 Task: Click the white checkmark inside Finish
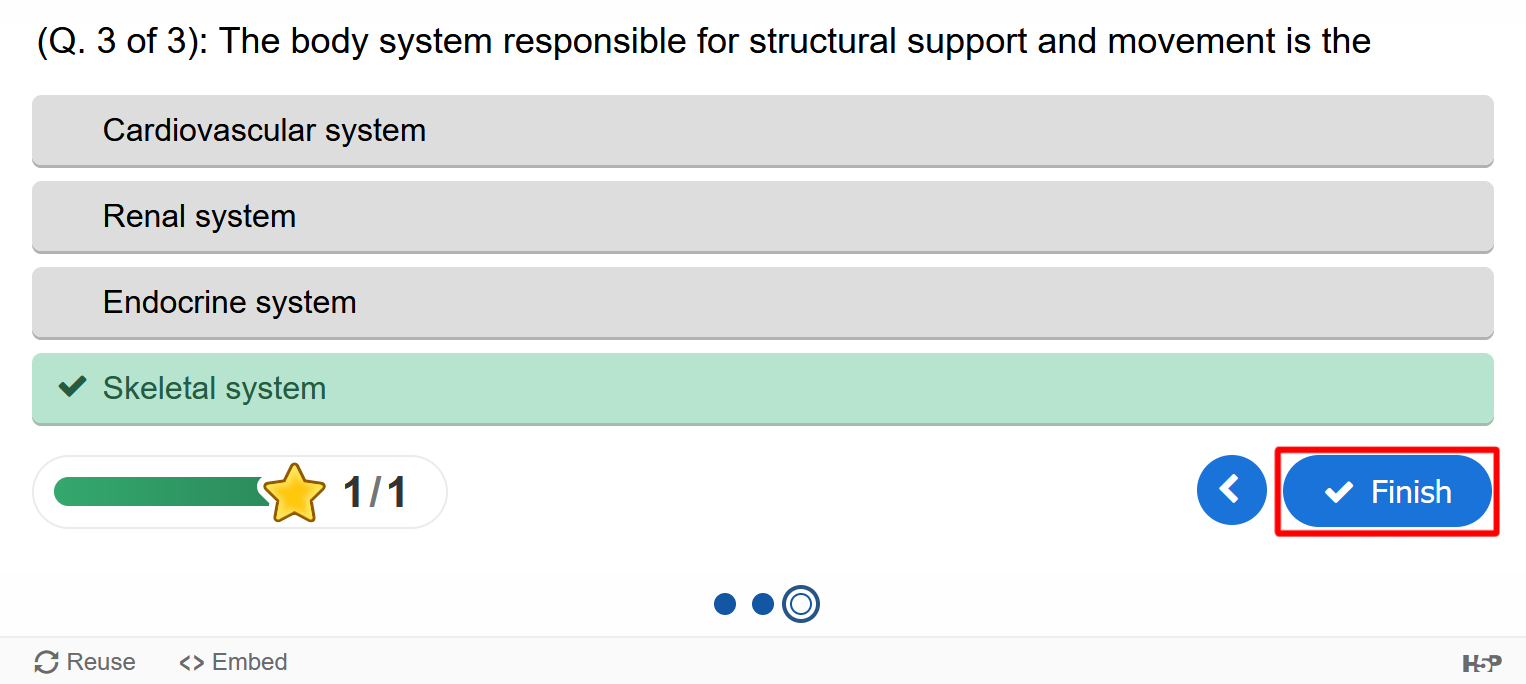[1338, 491]
